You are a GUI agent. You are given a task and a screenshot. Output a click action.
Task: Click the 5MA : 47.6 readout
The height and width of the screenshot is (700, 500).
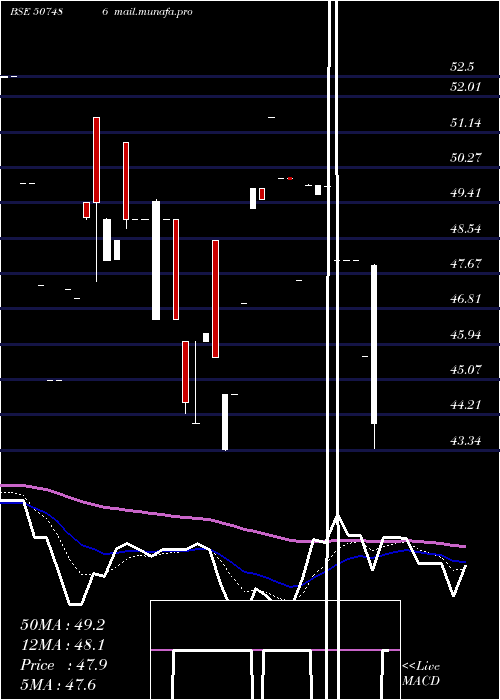[58, 685]
